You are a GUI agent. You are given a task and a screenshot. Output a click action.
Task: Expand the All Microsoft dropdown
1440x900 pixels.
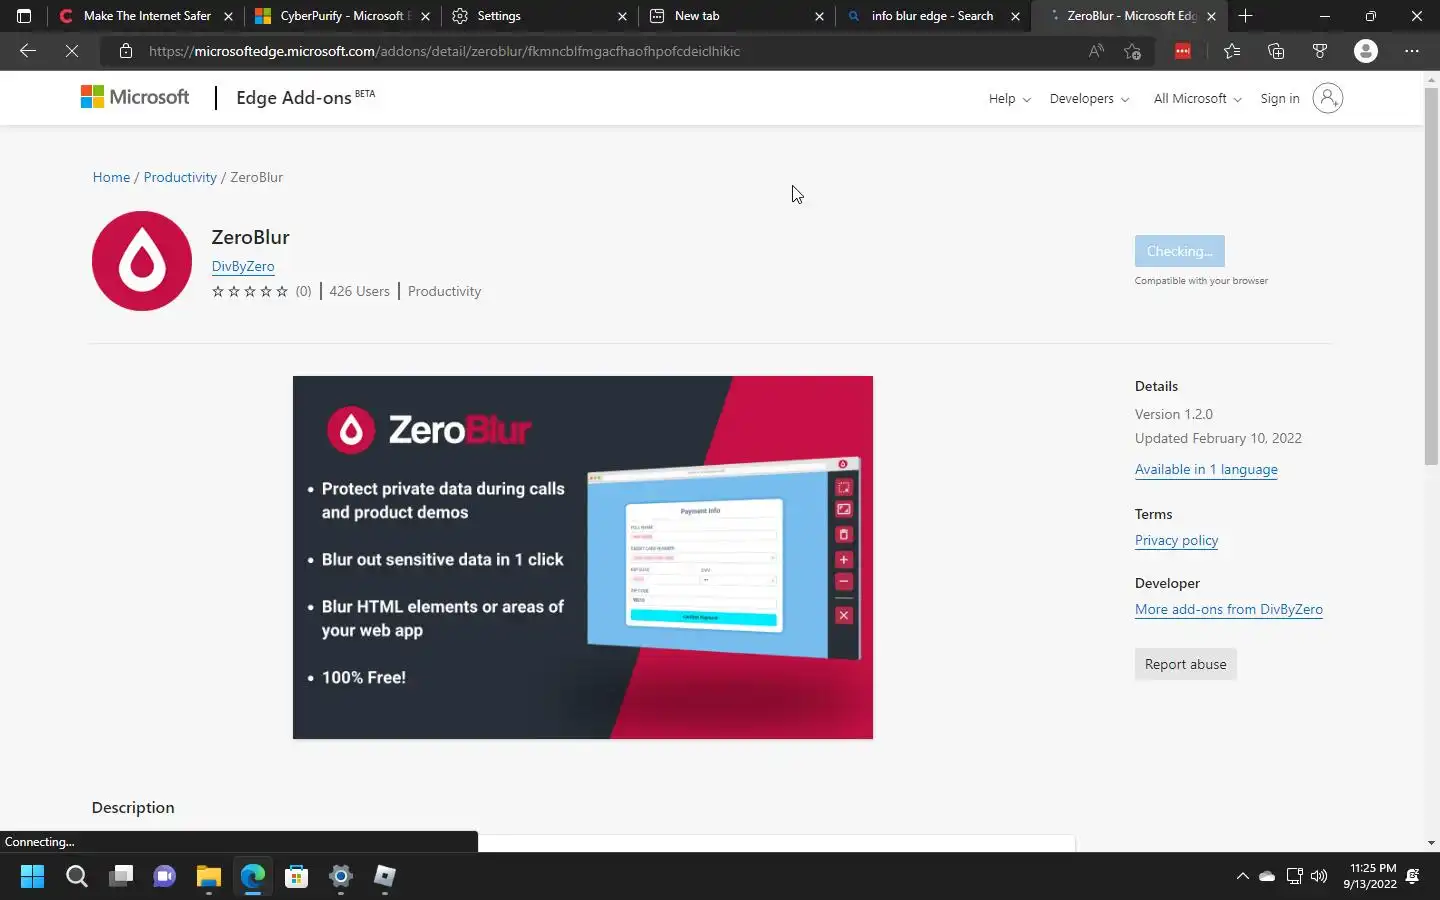(x=1197, y=98)
